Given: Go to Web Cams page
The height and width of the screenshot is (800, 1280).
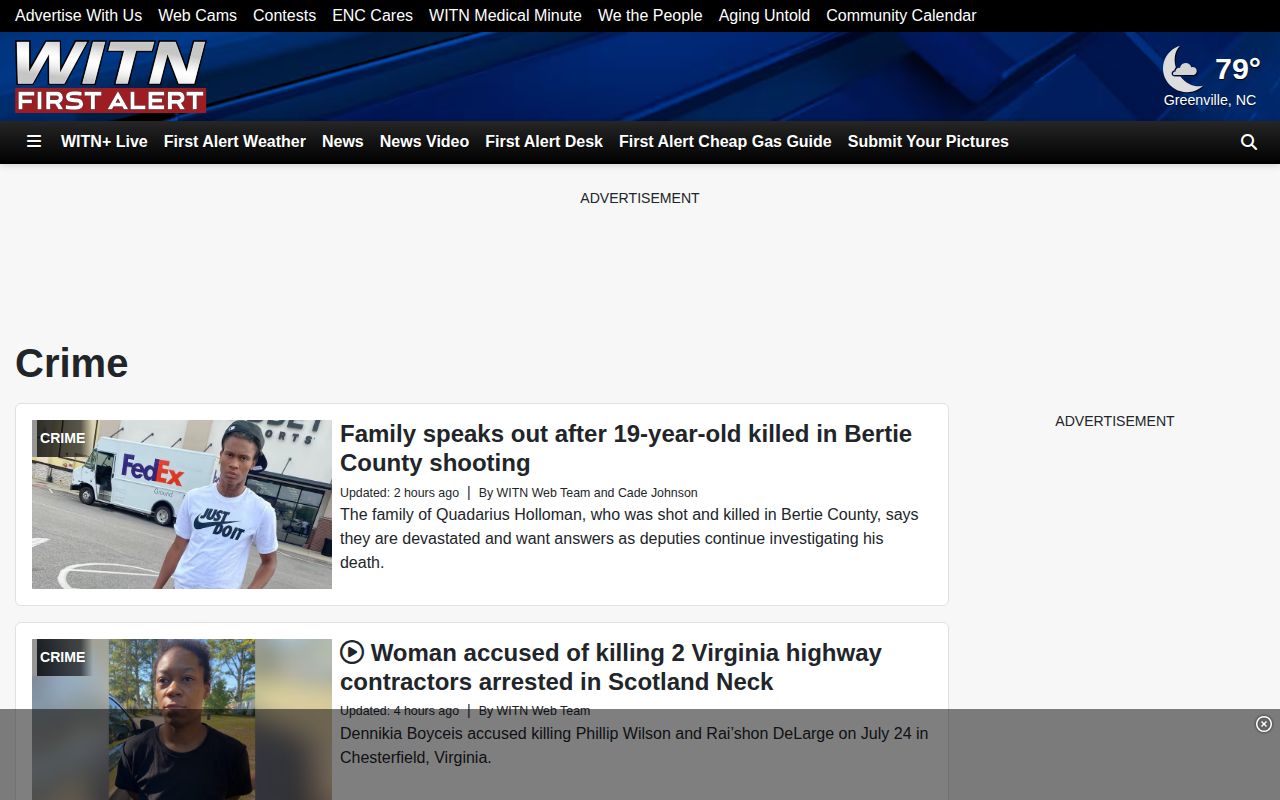Looking at the screenshot, I should point(197,15).
